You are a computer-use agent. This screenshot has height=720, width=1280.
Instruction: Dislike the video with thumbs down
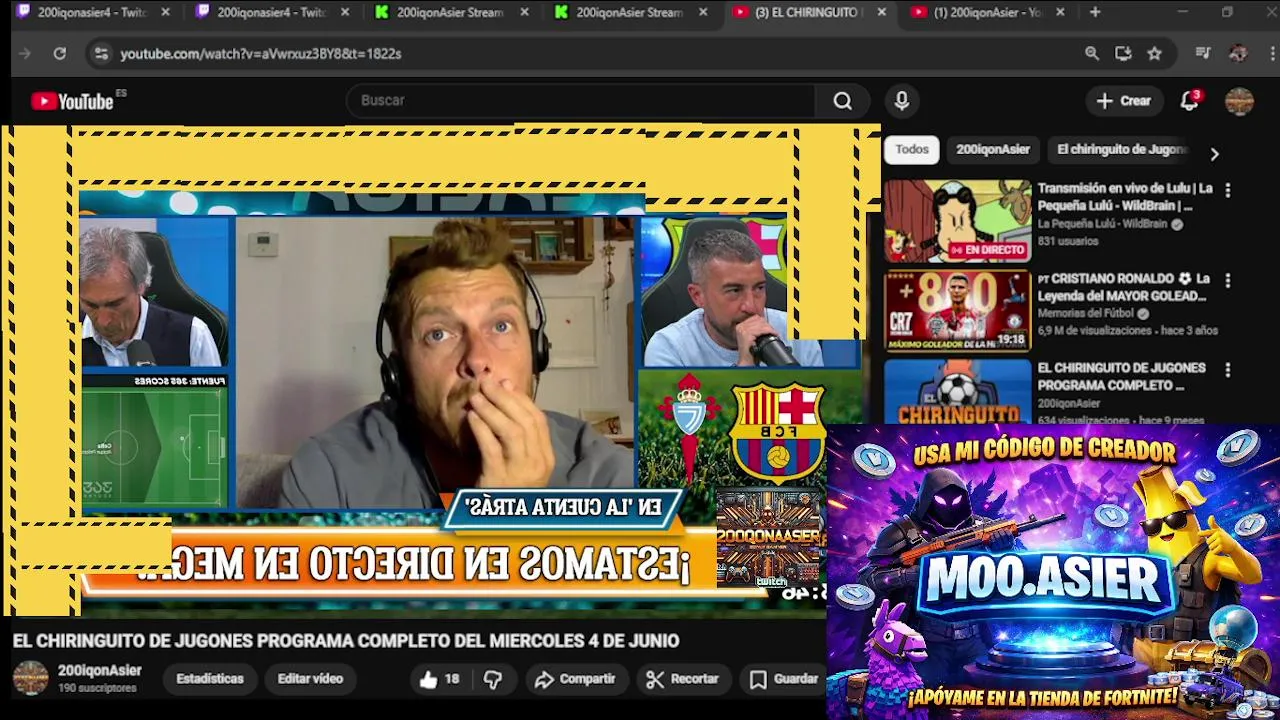pos(492,679)
